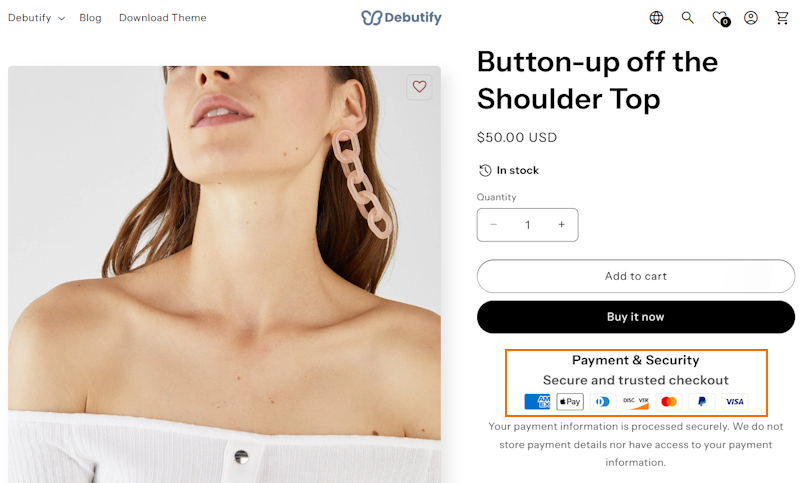801x483 pixels.
Task: Click the In stock clock icon
Action: 485,170
